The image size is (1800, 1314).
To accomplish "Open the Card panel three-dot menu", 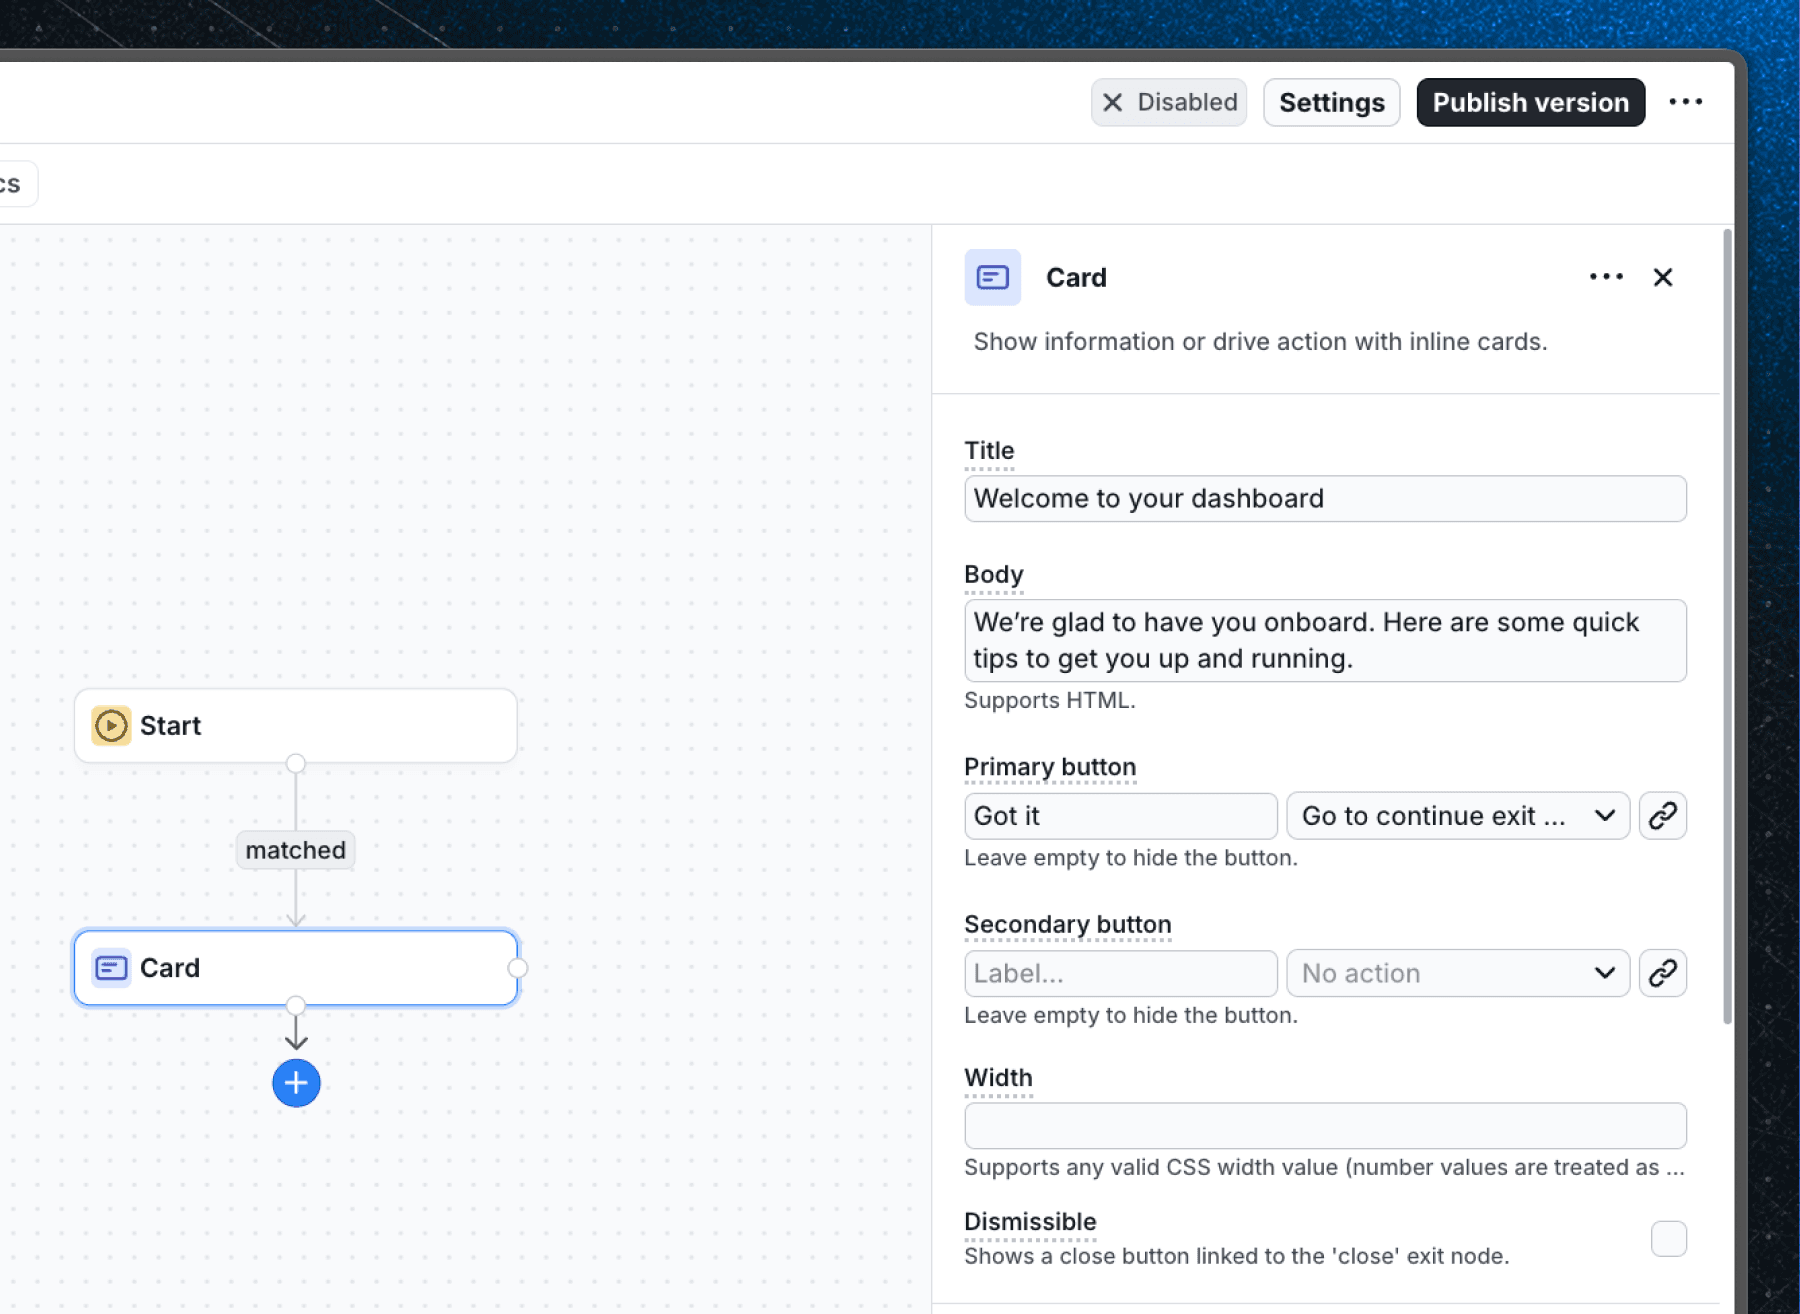I will click(1606, 277).
